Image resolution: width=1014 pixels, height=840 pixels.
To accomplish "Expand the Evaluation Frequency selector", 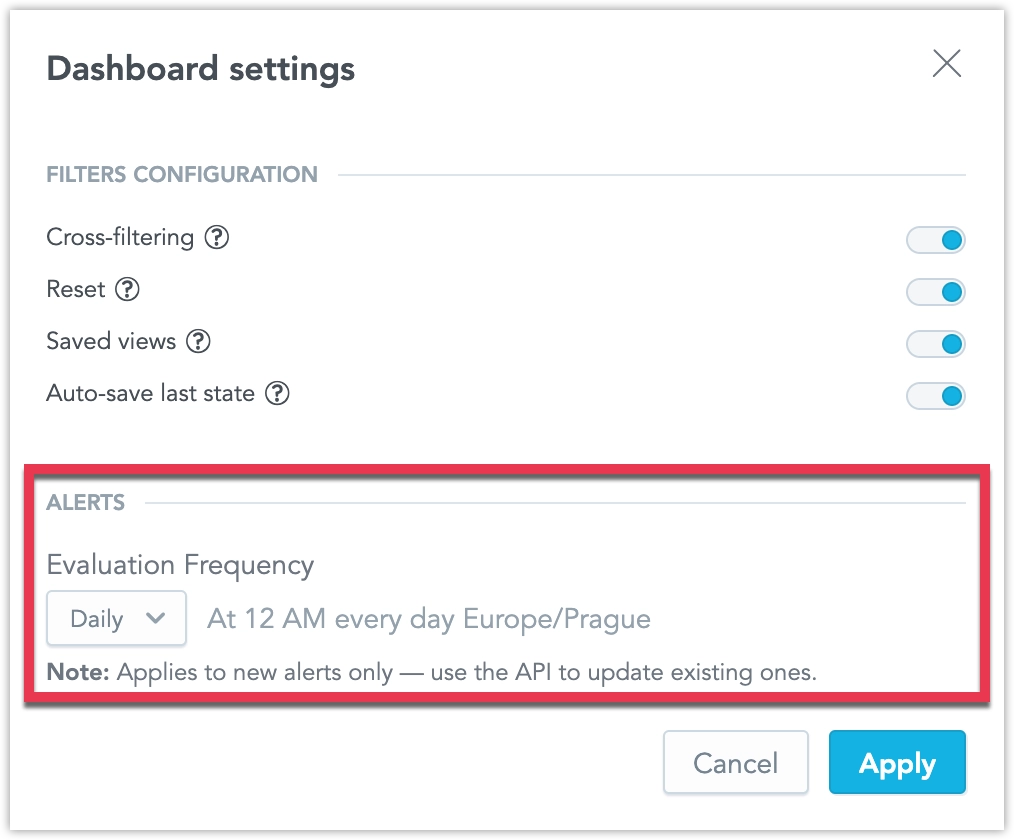I will tap(116, 618).
